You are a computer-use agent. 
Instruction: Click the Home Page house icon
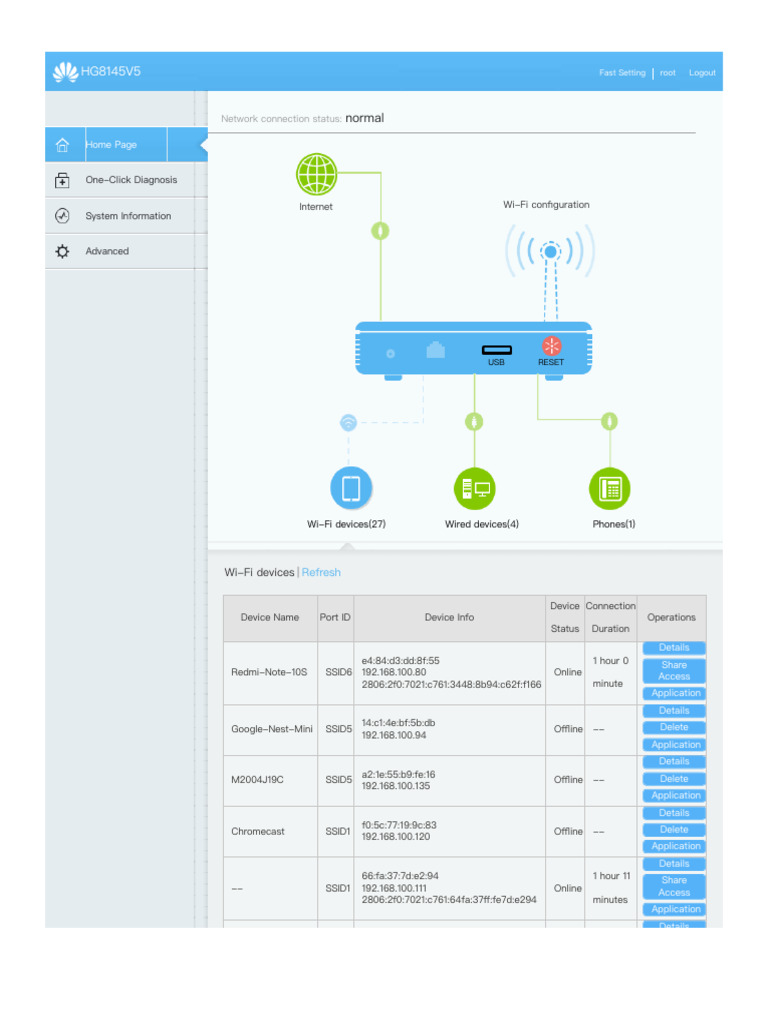62,145
